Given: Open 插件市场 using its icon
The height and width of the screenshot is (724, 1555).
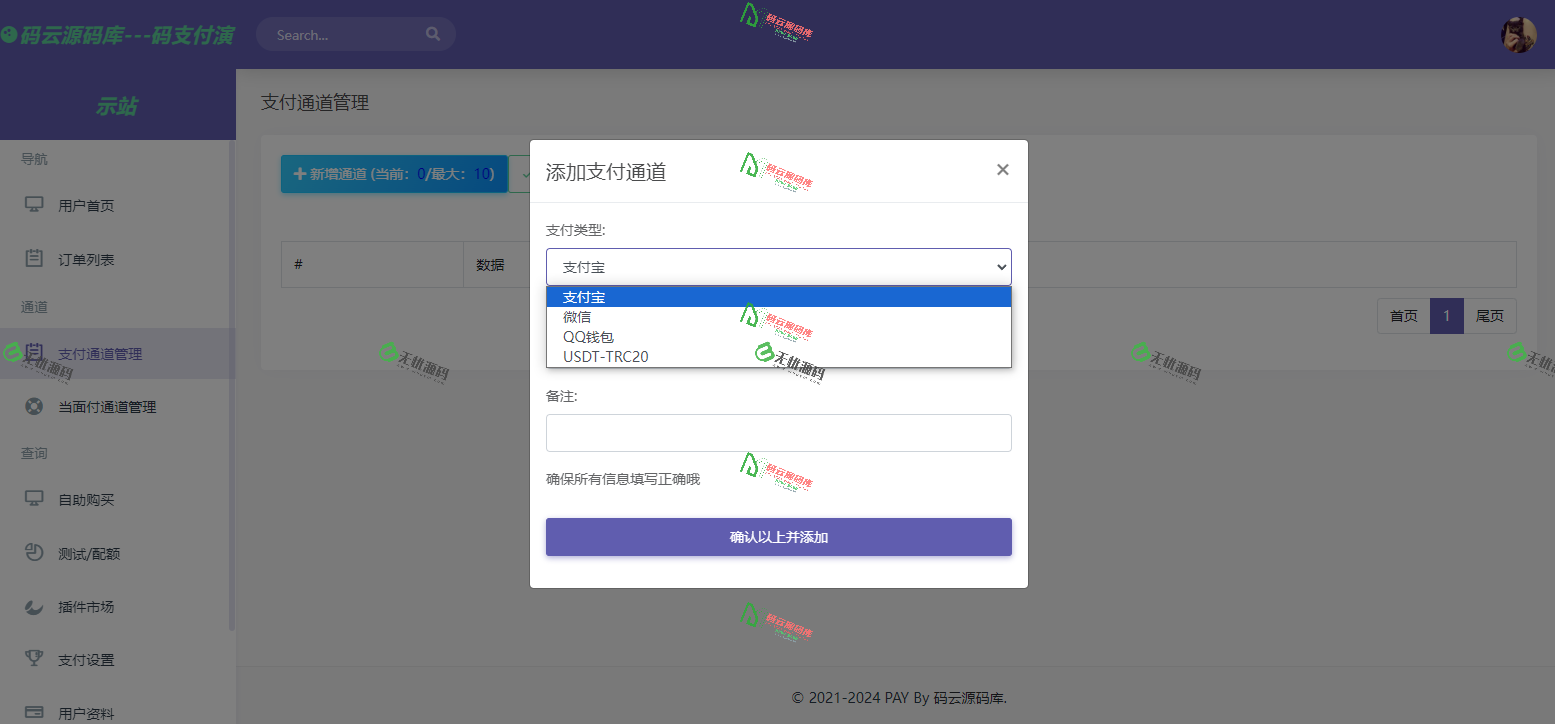Looking at the screenshot, I should 33,606.
